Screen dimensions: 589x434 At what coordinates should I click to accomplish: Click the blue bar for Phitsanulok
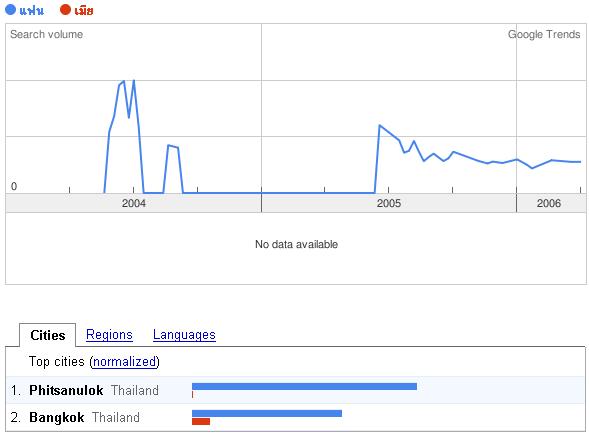tap(304, 386)
